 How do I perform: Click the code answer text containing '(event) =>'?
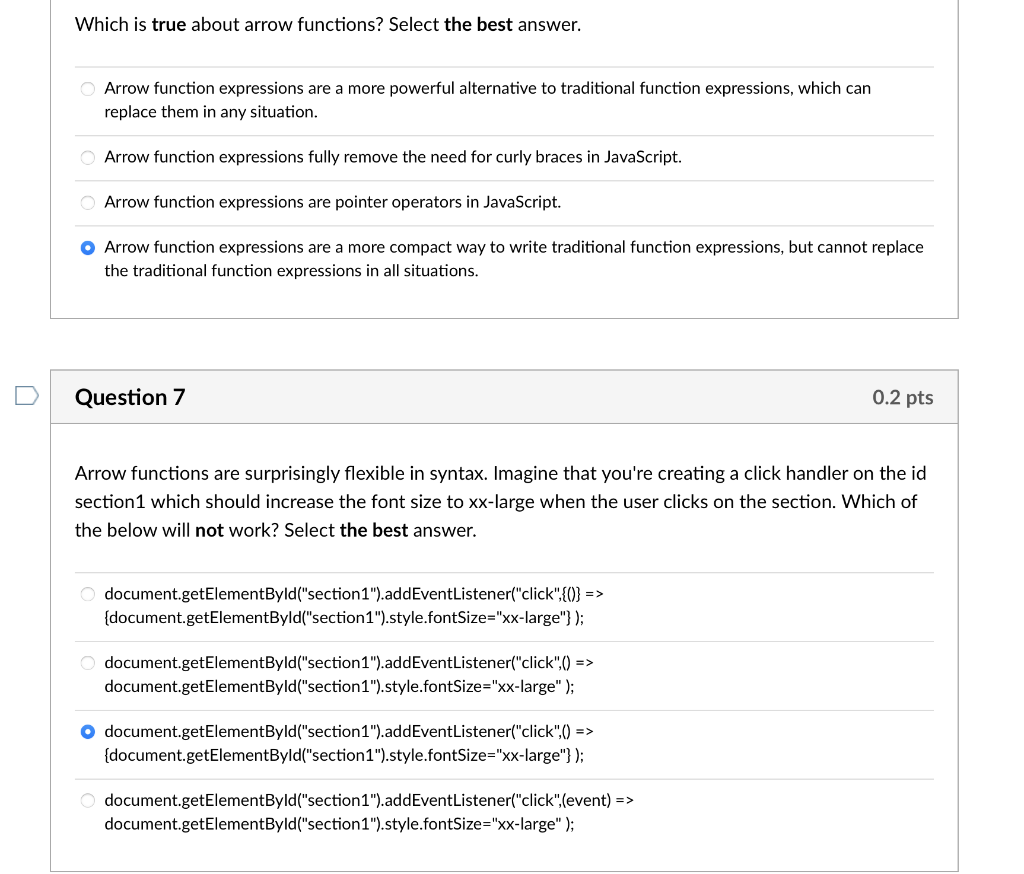369,812
